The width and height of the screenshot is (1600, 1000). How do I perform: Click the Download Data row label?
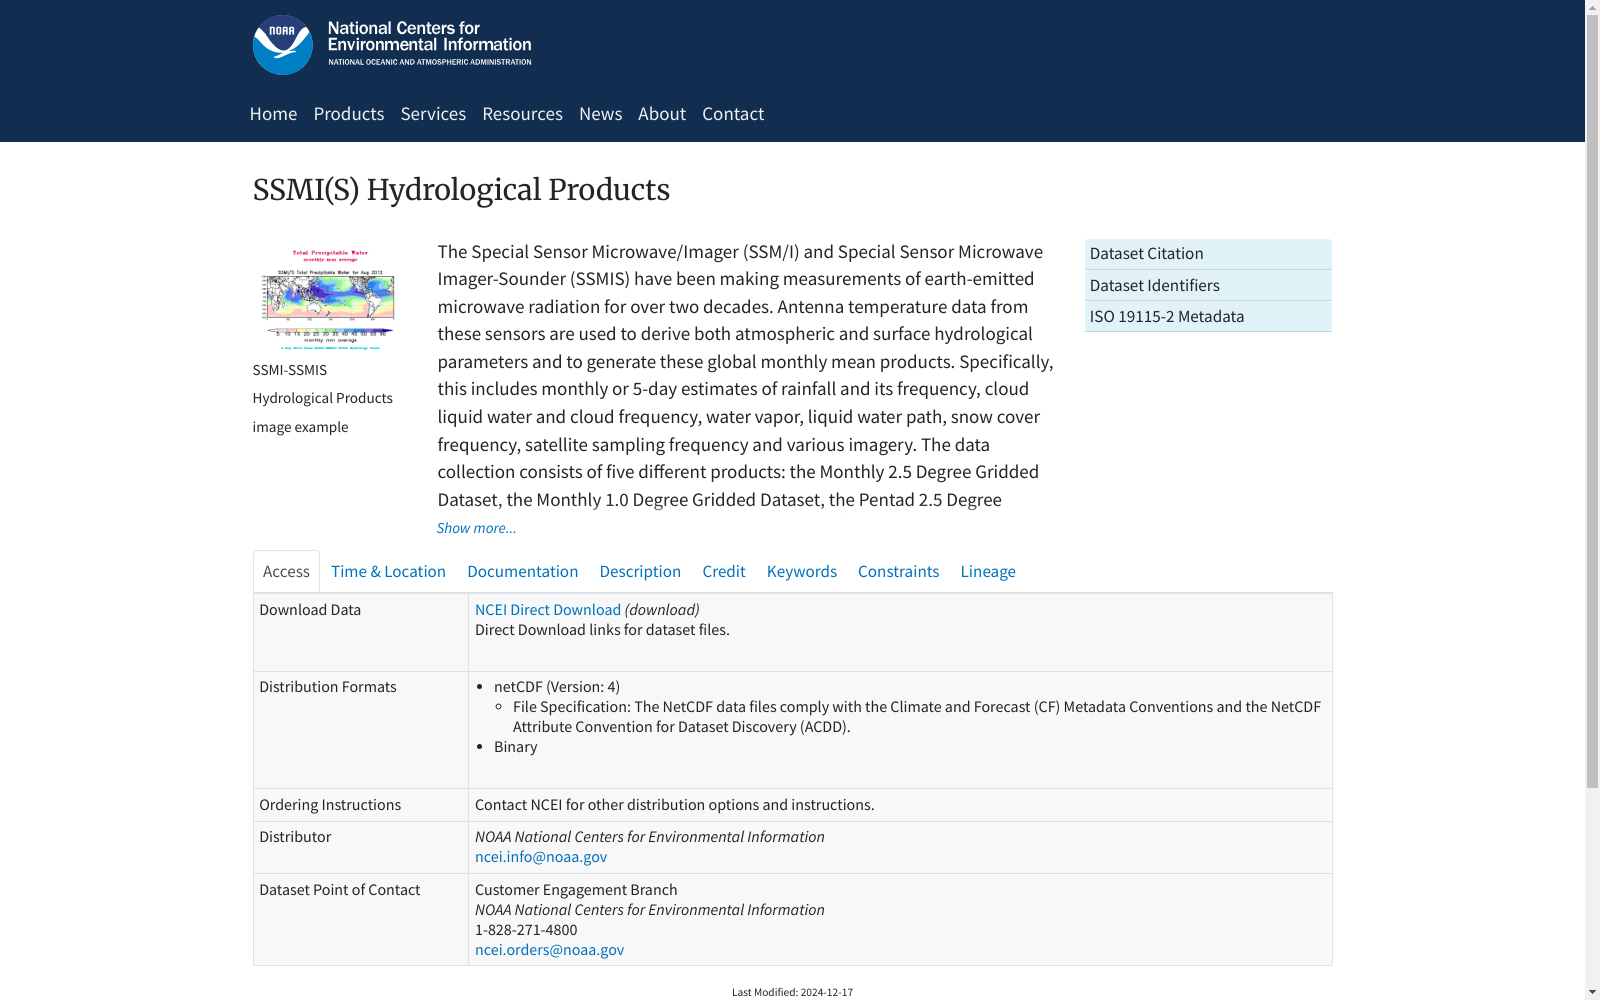(310, 610)
